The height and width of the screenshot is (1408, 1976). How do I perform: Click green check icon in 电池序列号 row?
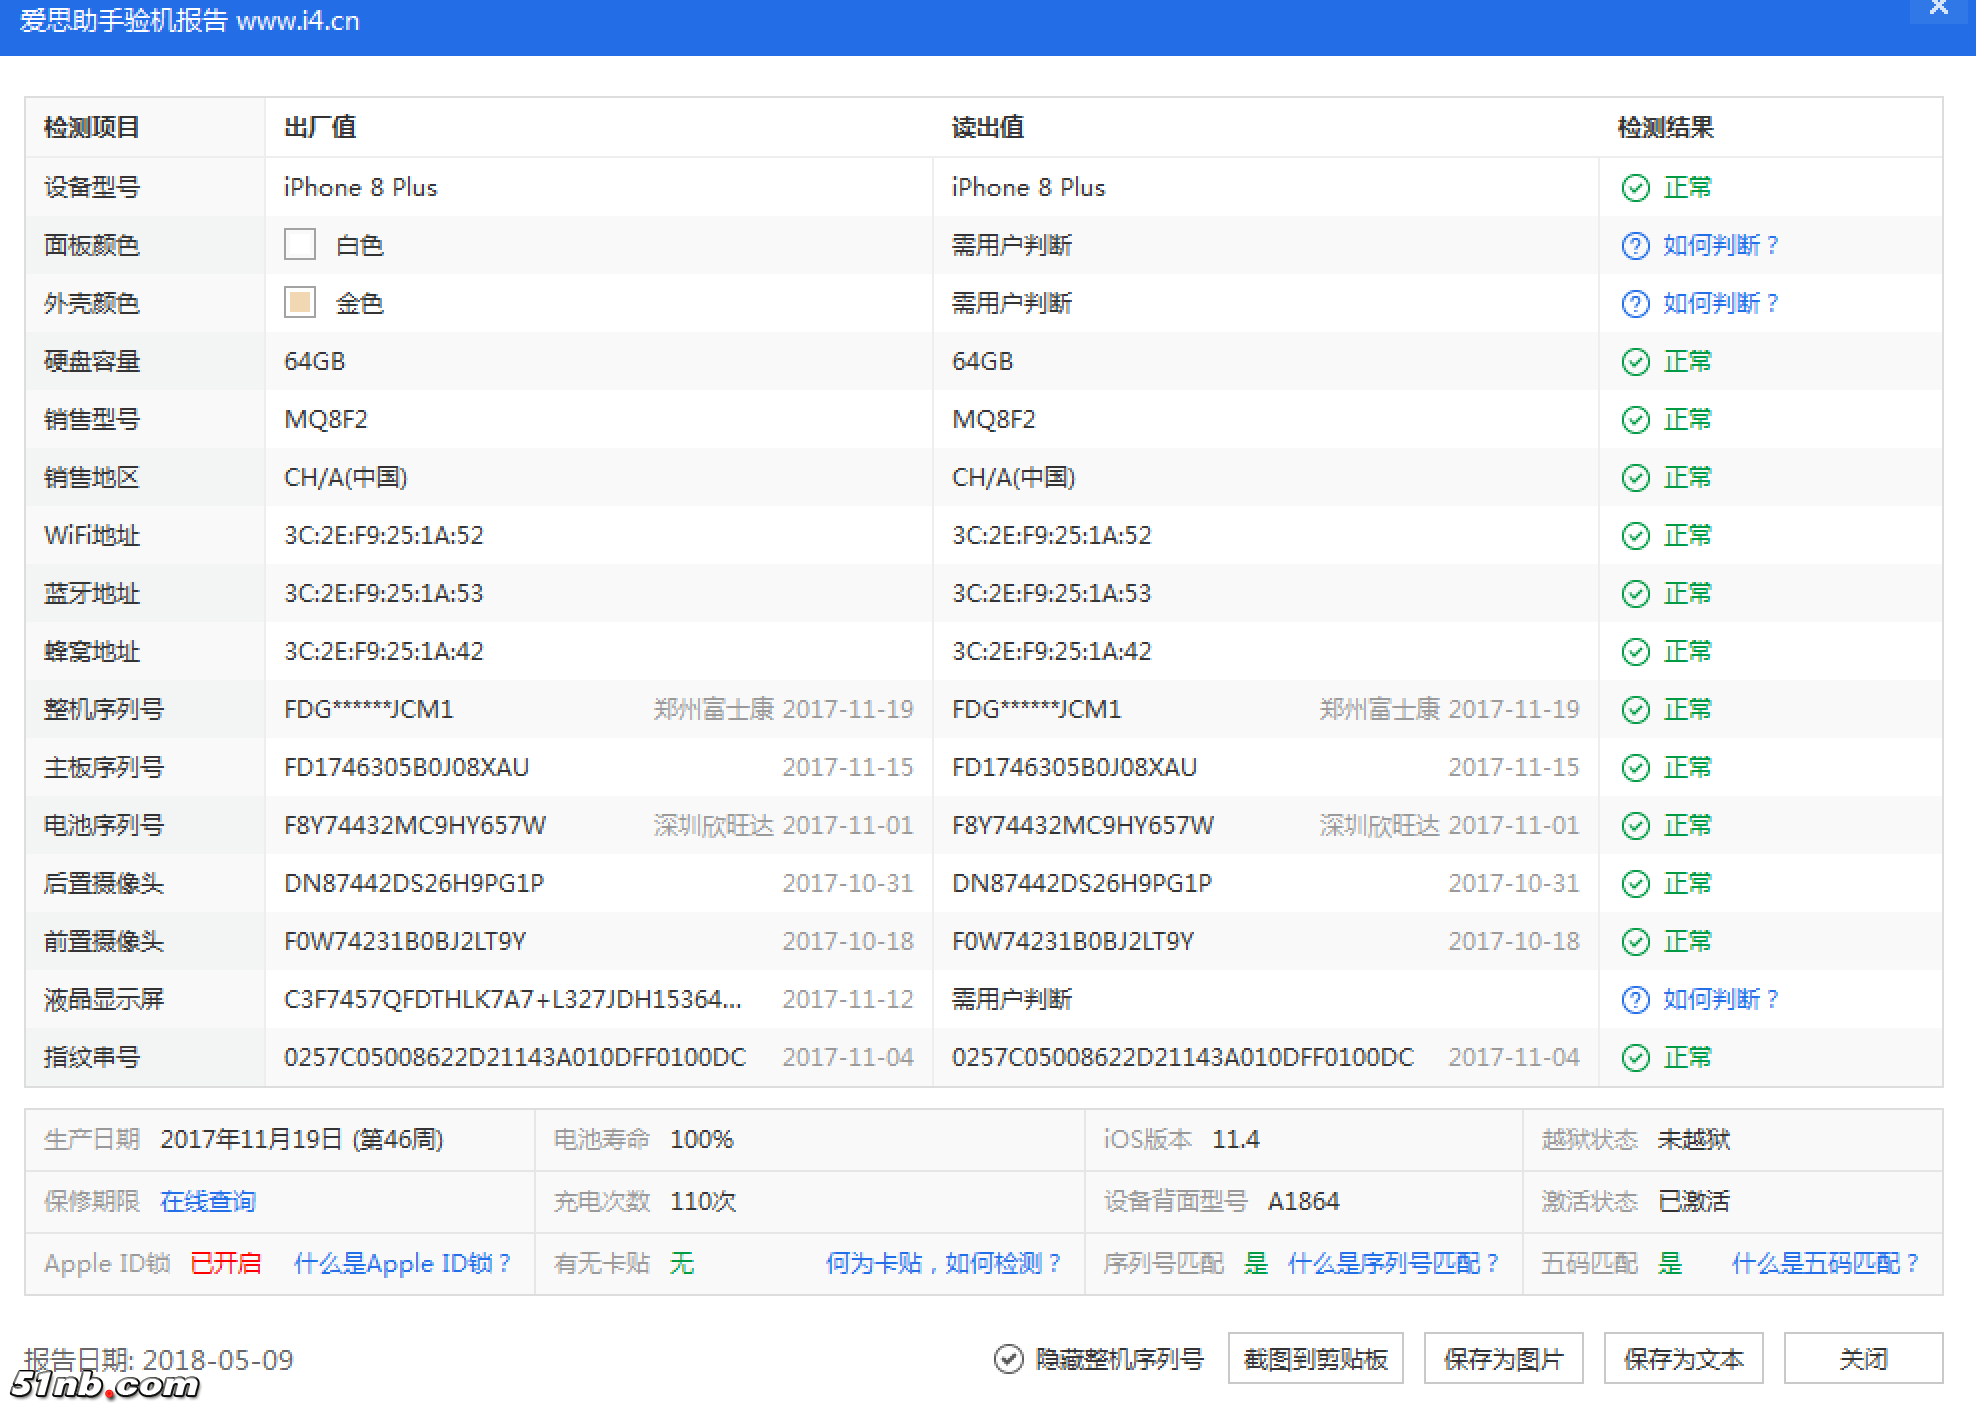click(1635, 826)
